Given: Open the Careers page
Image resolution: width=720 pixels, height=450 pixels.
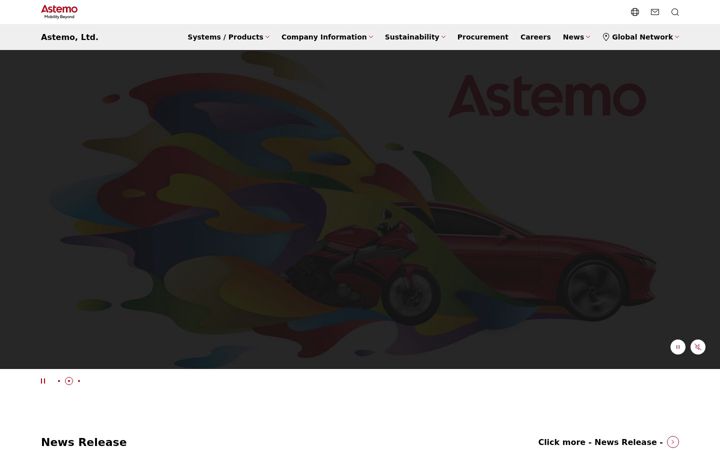Looking at the screenshot, I should 535,37.
